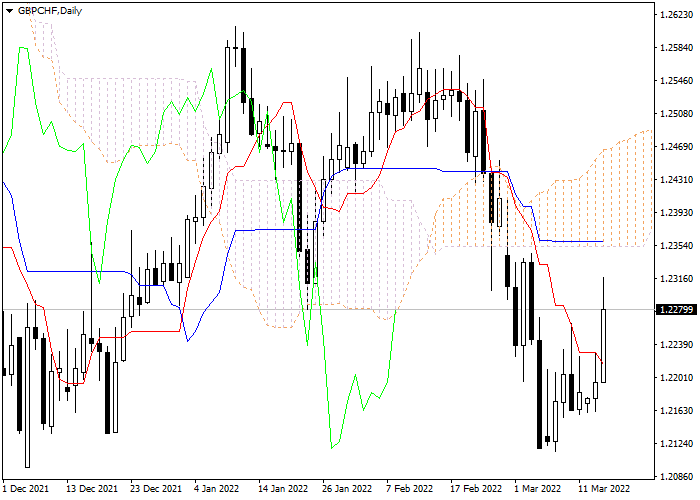
Task: Click price scale value 1.20860
Action: 676,477
